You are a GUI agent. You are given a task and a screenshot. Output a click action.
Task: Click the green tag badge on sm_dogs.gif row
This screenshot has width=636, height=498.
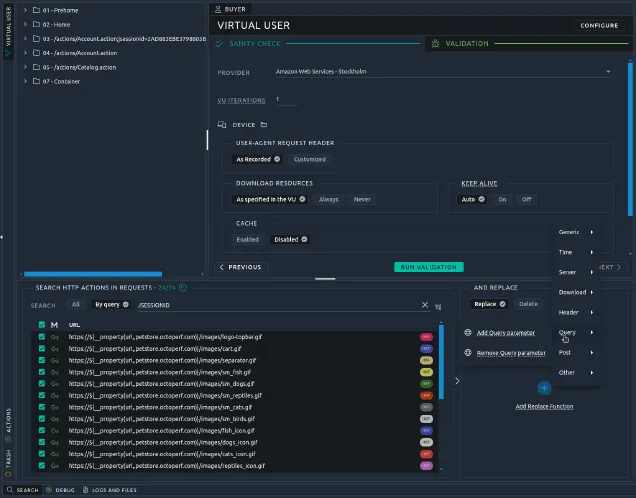(426, 384)
